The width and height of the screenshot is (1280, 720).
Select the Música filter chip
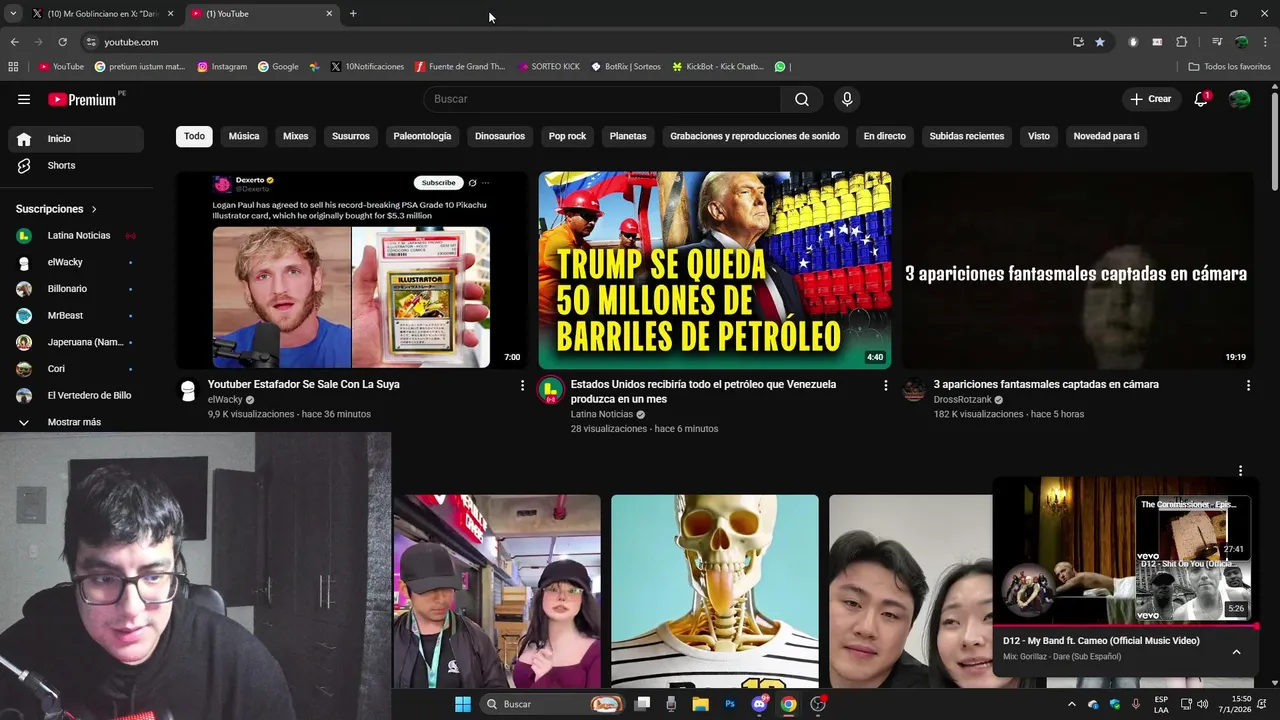pos(244,136)
